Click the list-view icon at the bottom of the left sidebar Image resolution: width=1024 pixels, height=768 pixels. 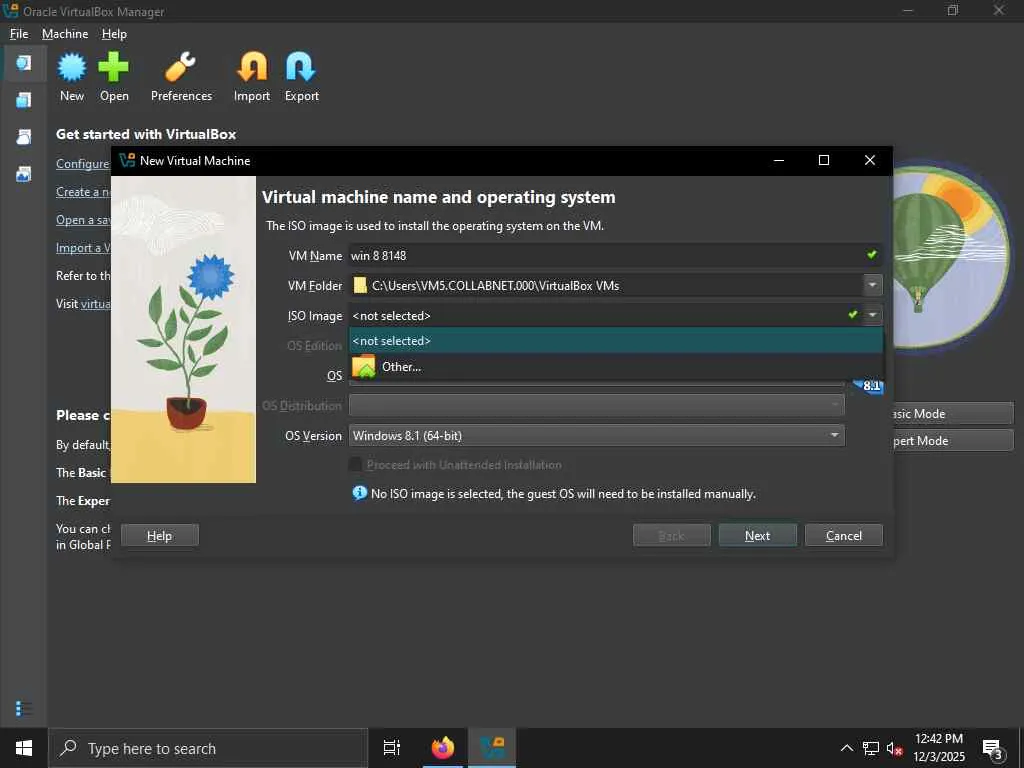[24, 709]
